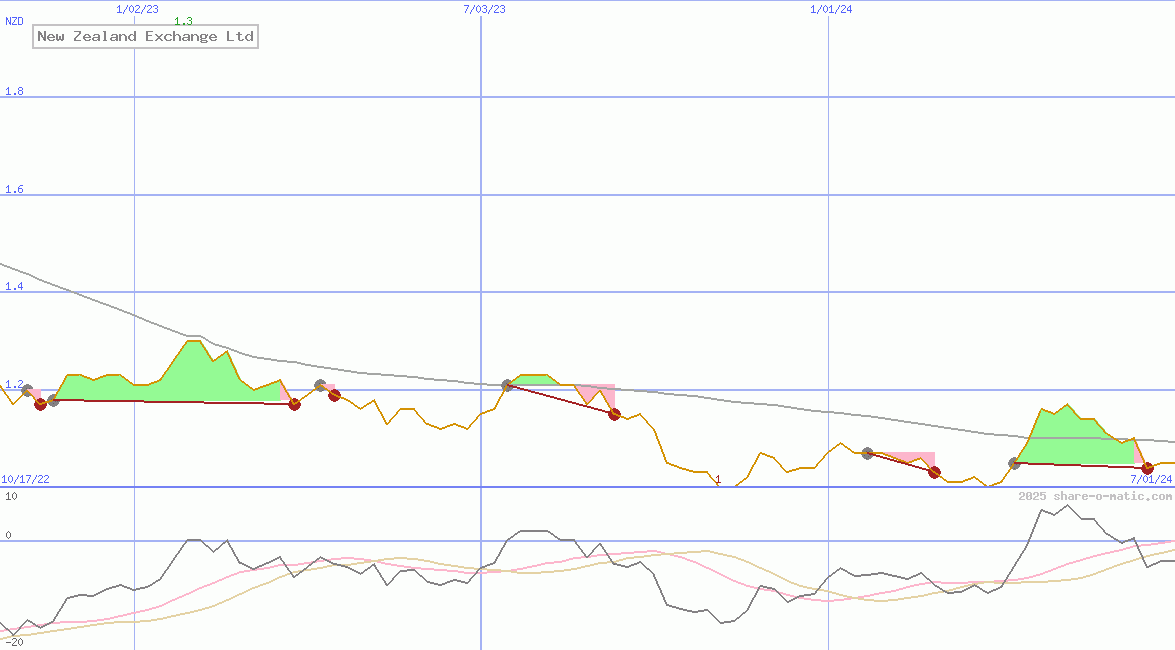The height and width of the screenshot is (650, 1175).
Task: Click the 10/17/22 start date label
Action: (x=25, y=479)
